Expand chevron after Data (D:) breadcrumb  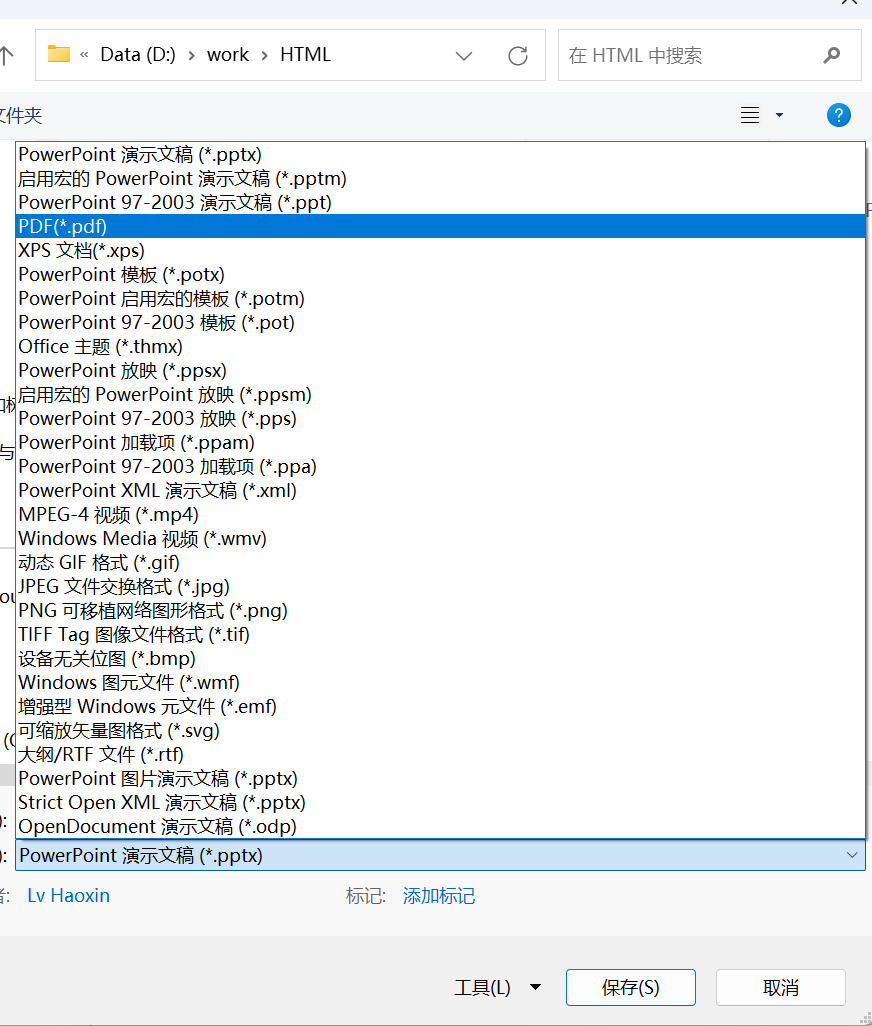coord(191,56)
